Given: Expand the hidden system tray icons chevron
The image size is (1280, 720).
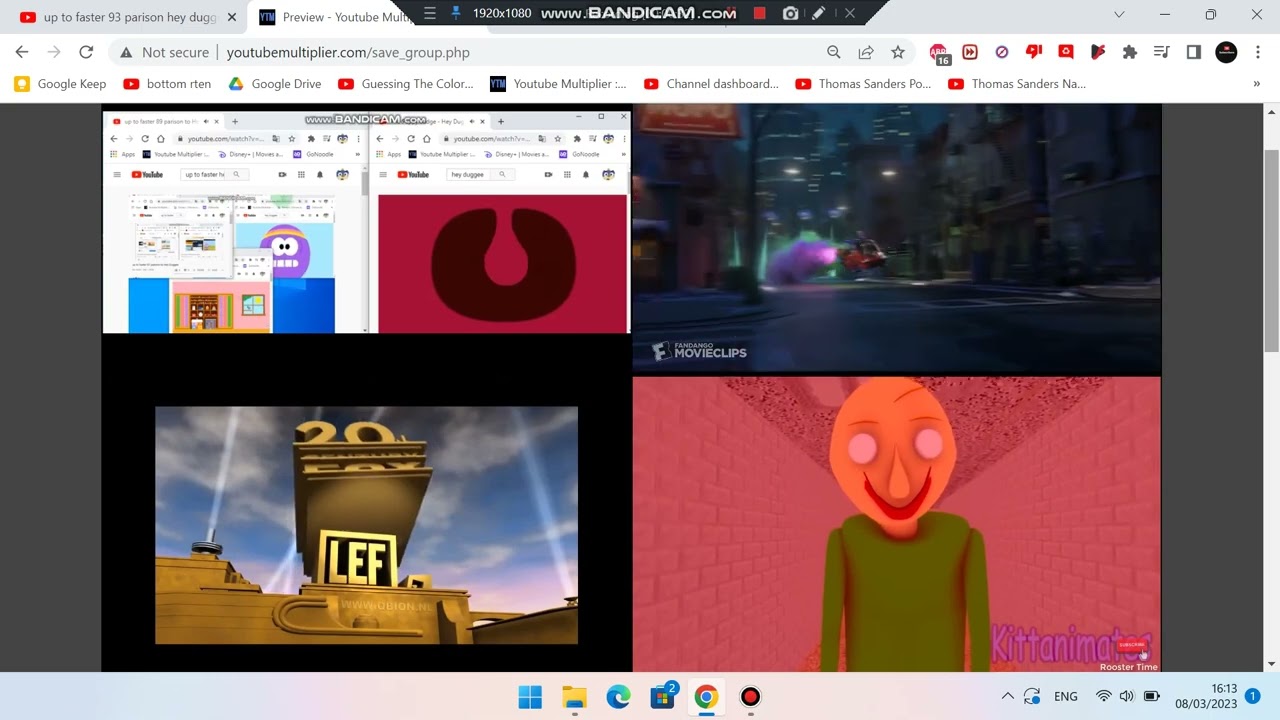Looking at the screenshot, I should pyautogui.click(x=1007, y=696).
